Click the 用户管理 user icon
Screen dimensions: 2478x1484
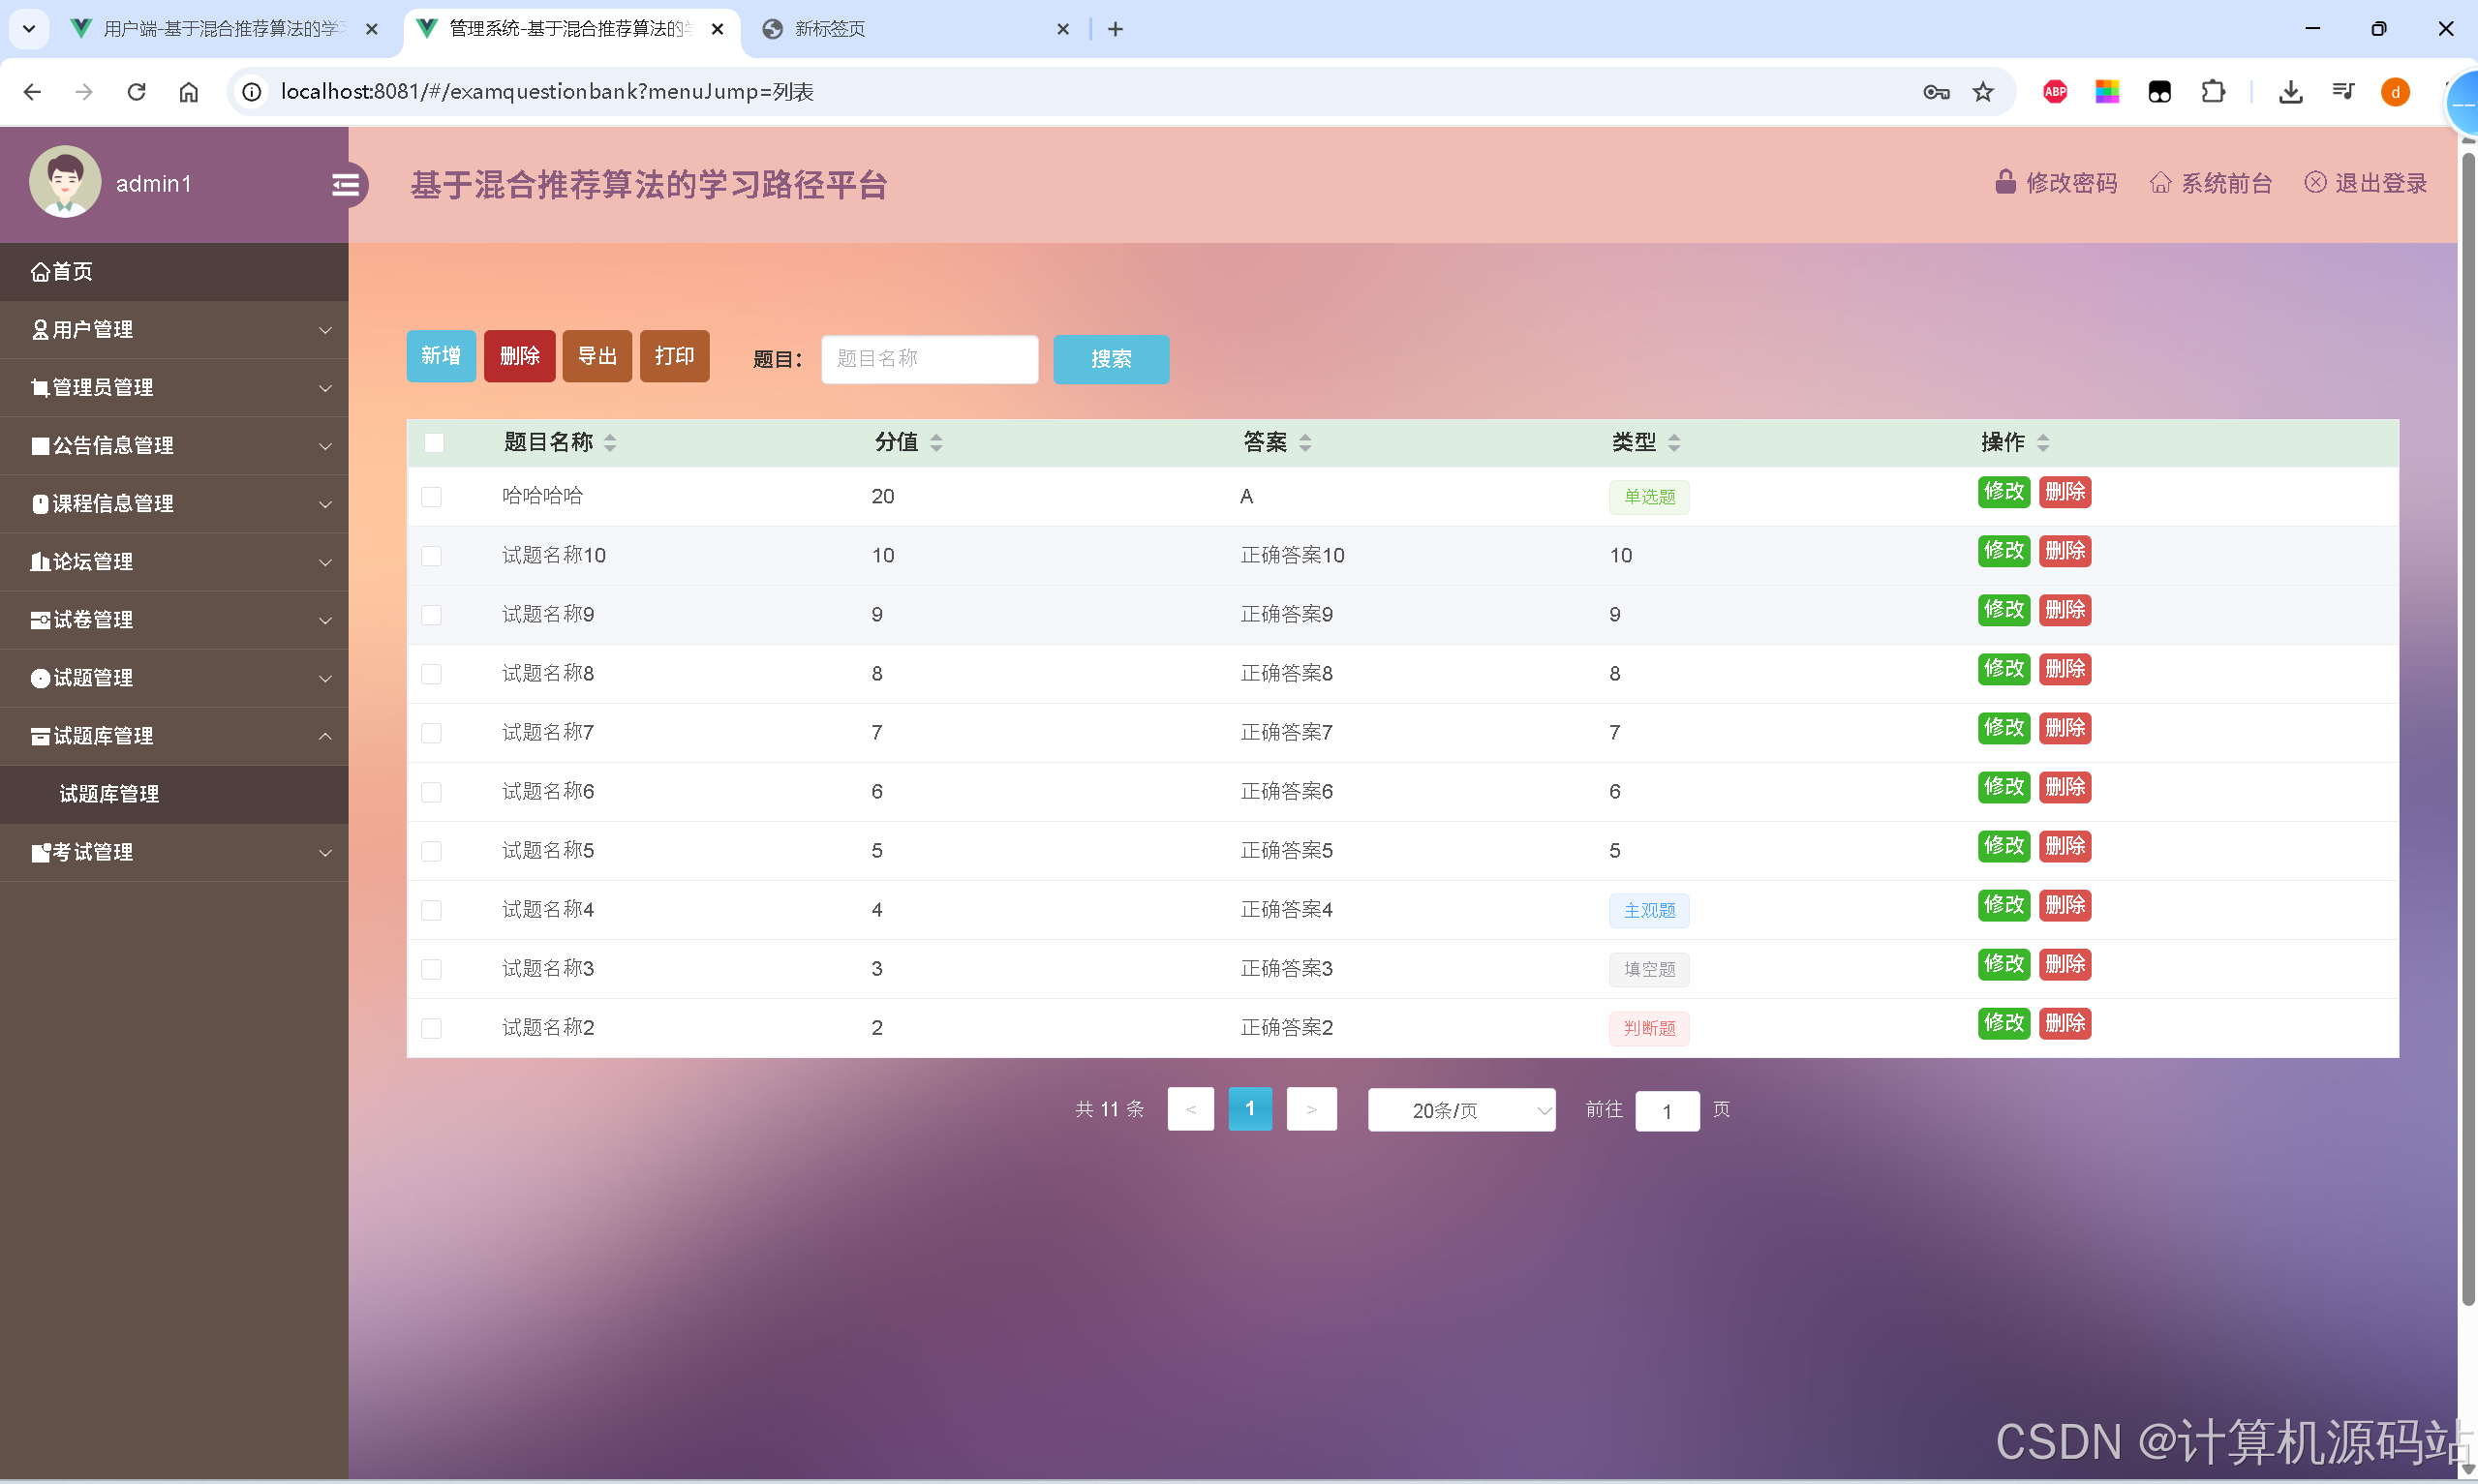[40, 329]
